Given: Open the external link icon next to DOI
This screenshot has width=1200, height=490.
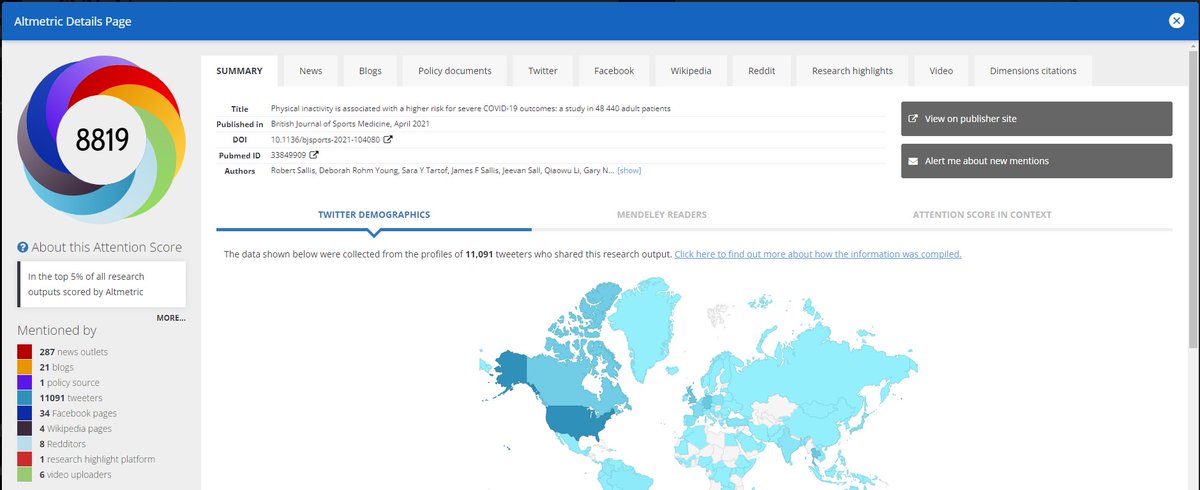Looking at the screenshot, I should (388, 139).
